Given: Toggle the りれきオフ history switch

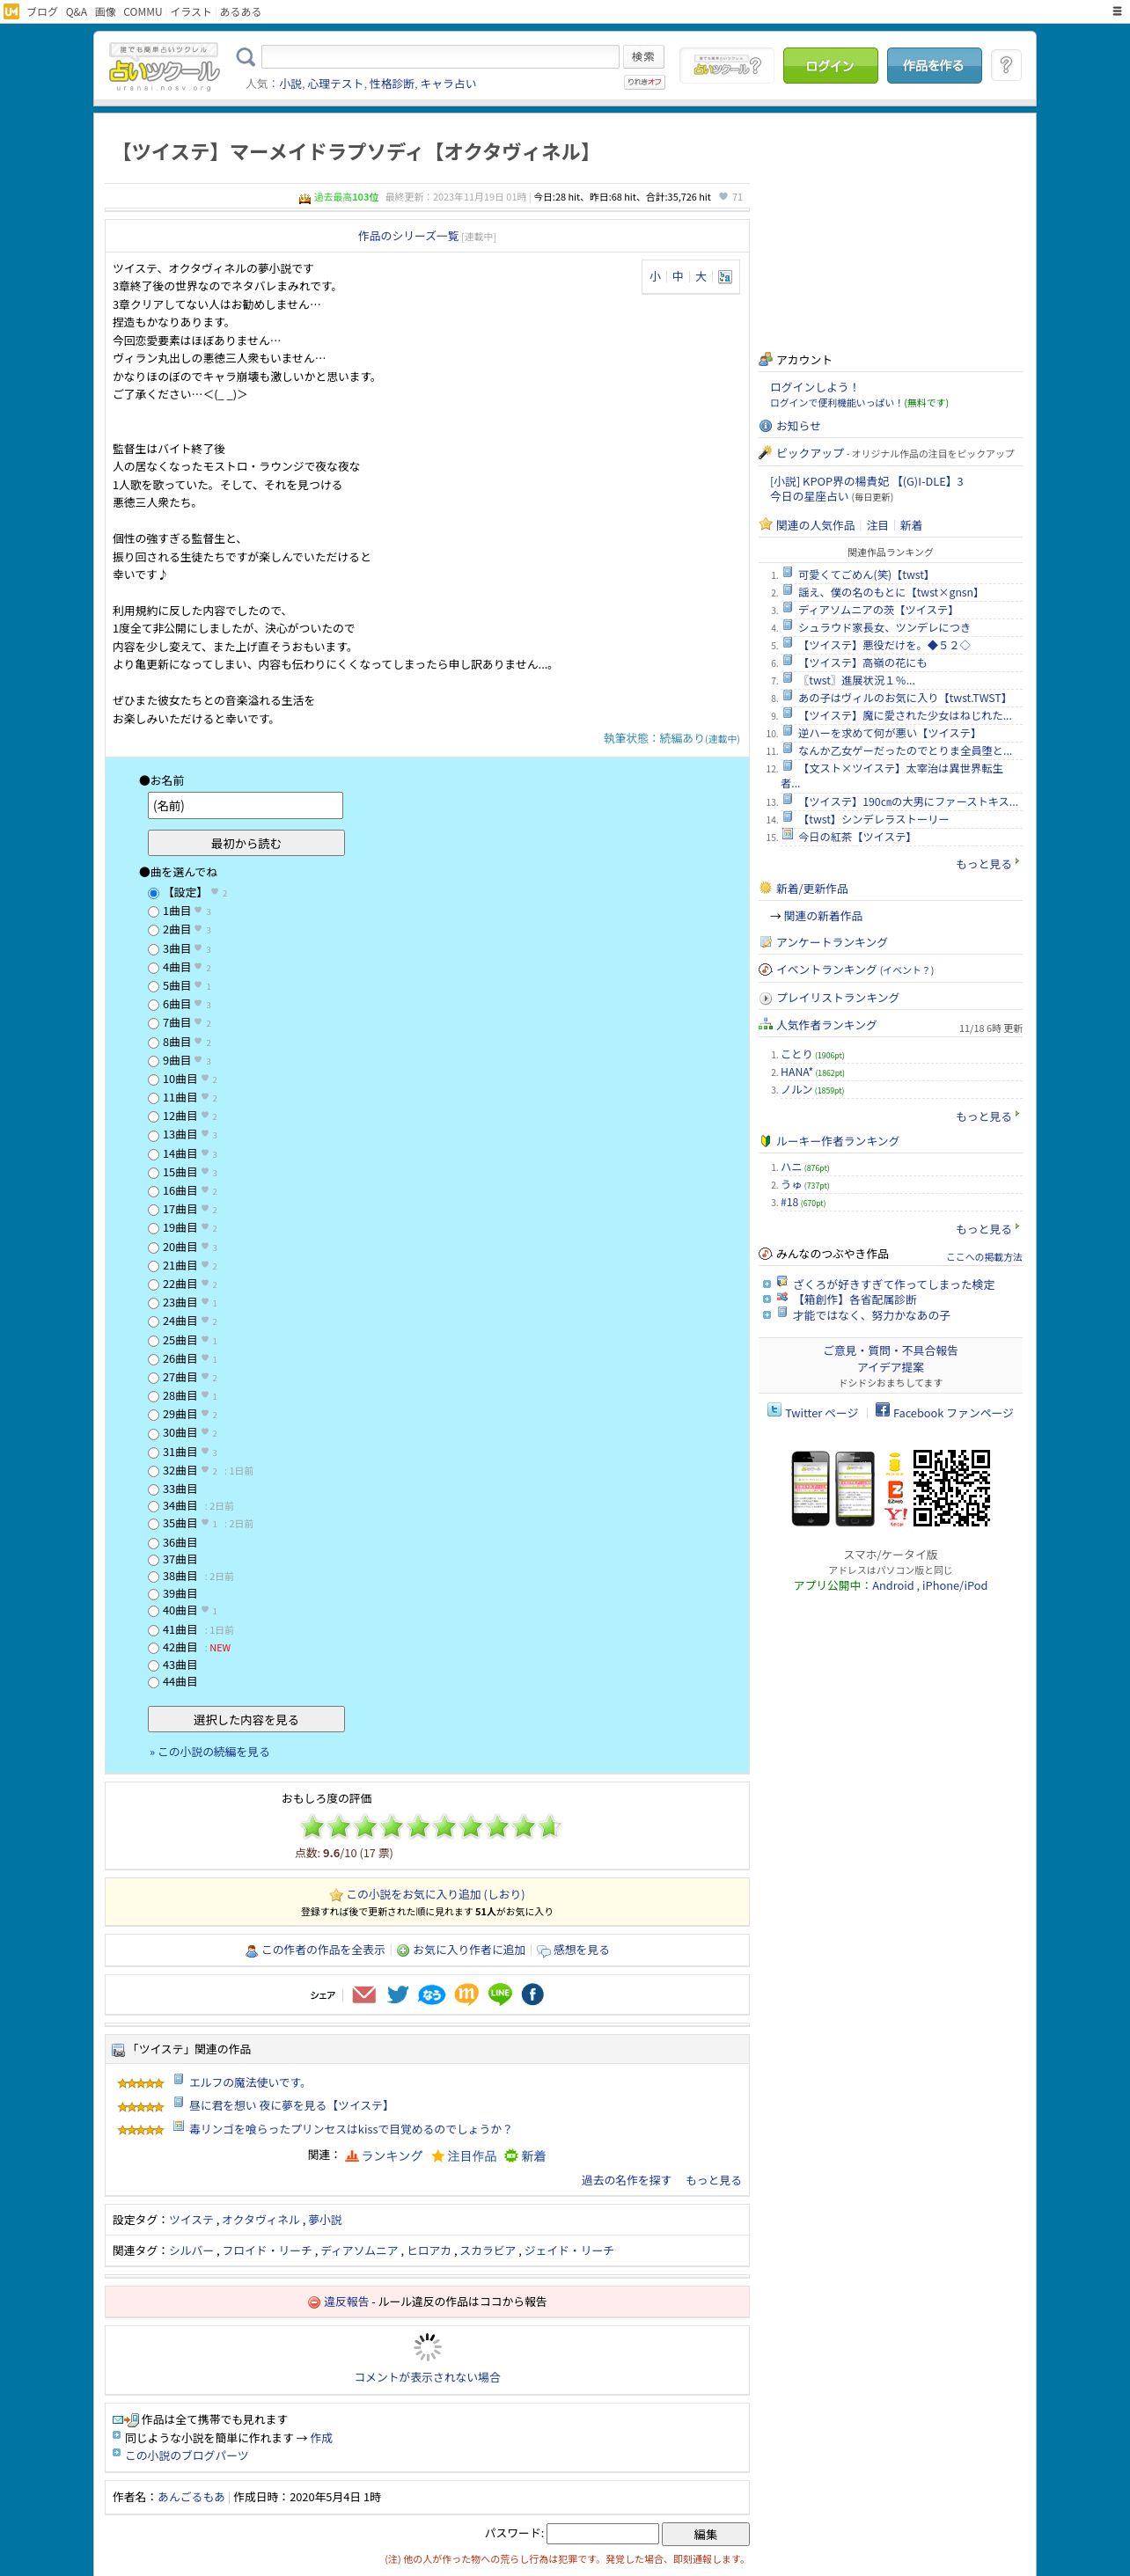Looking at the screenshot, I should (x=644, y=82).
